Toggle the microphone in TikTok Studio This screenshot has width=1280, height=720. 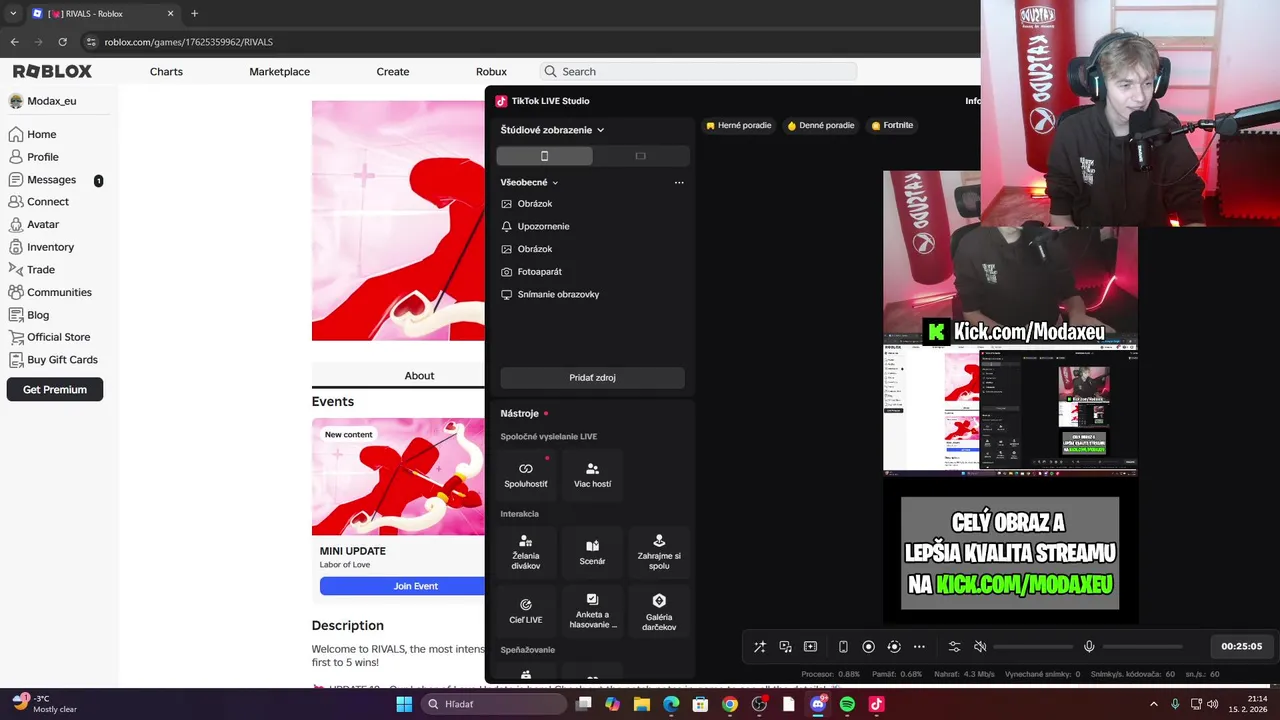(1089, 647)
